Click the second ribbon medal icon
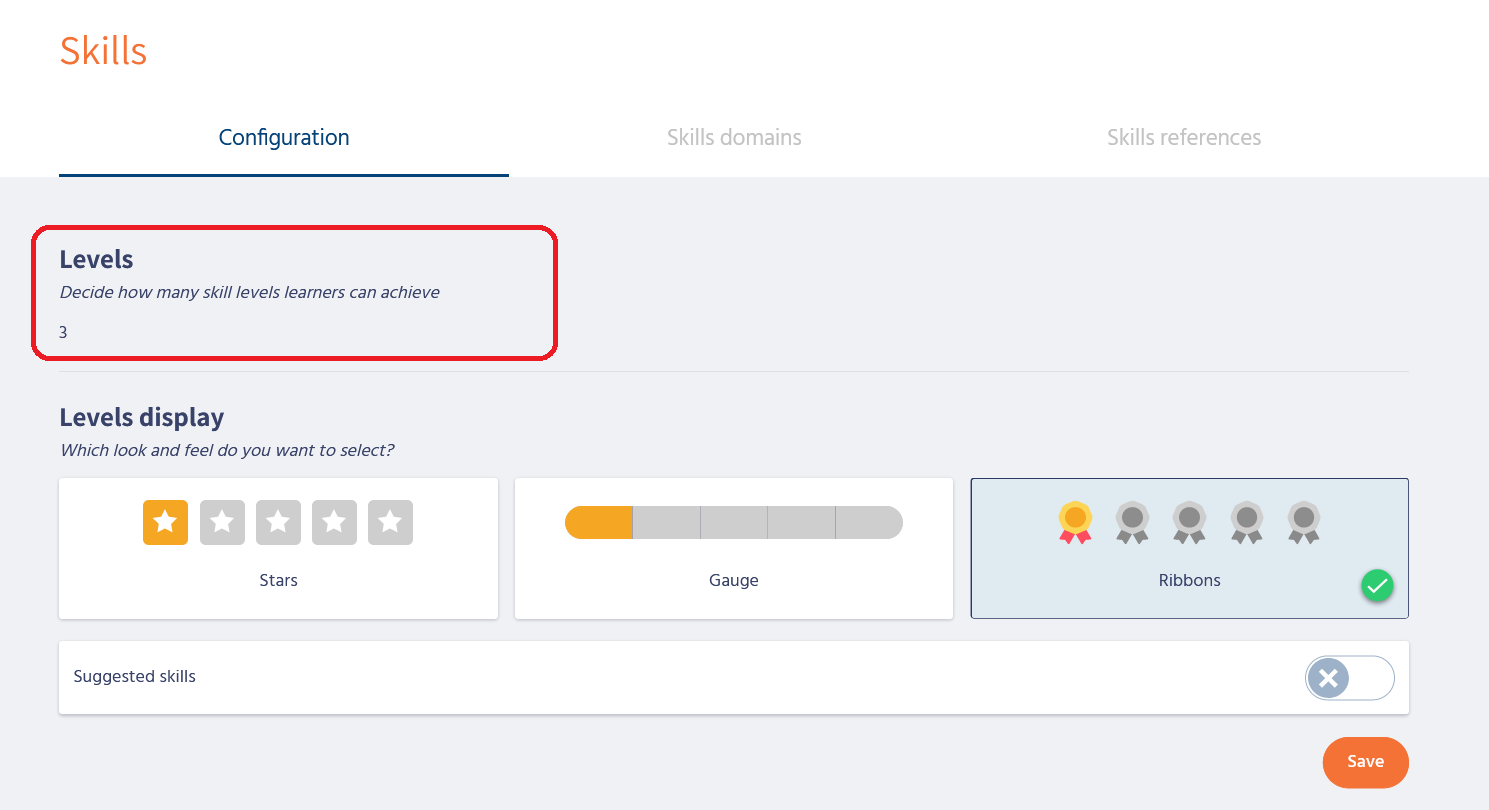 point(1132,522)
